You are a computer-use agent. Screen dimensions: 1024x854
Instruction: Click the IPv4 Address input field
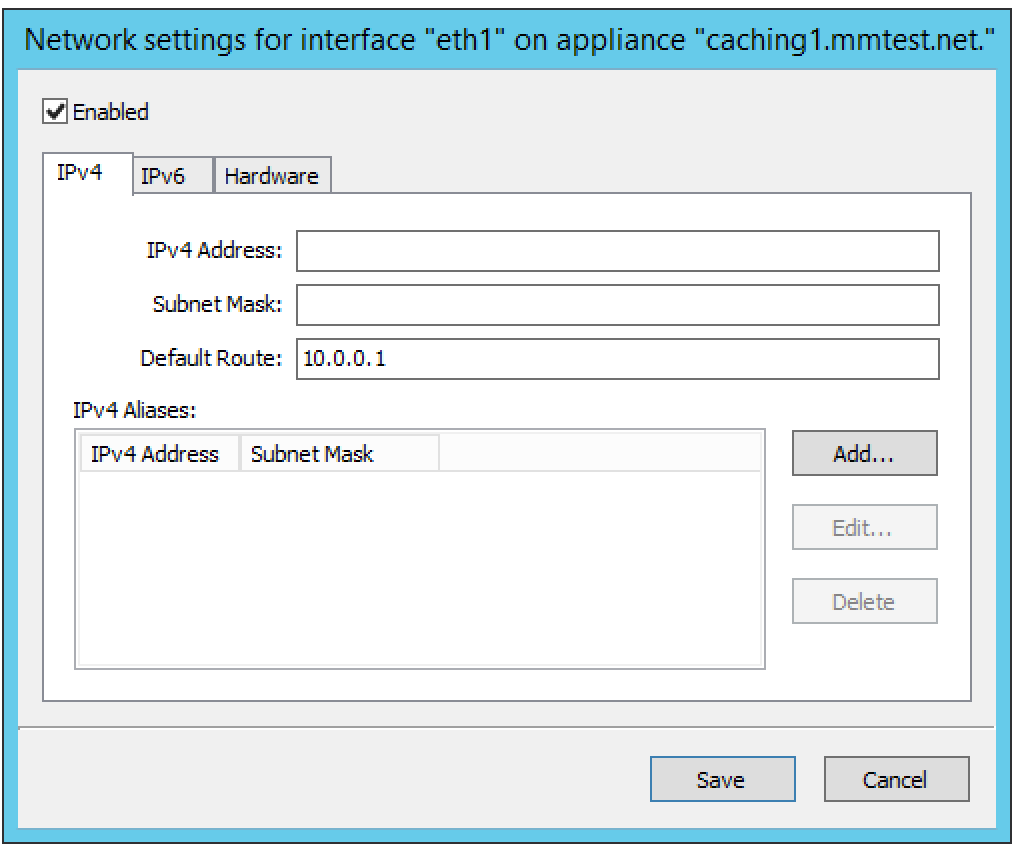tap(617, 251)
